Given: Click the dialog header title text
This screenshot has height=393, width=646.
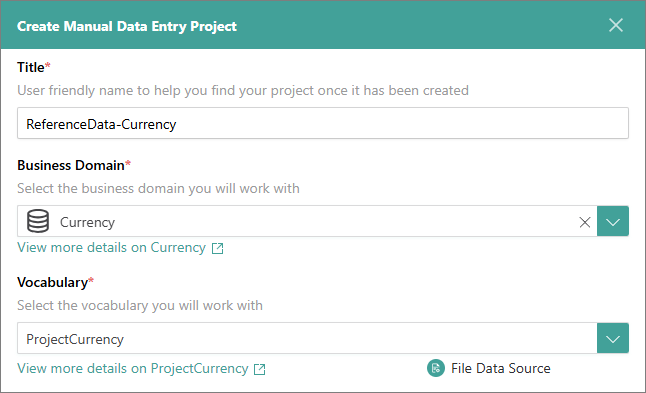Looking at the screenshot, I should pyautogui.click(x=127, y=26).
